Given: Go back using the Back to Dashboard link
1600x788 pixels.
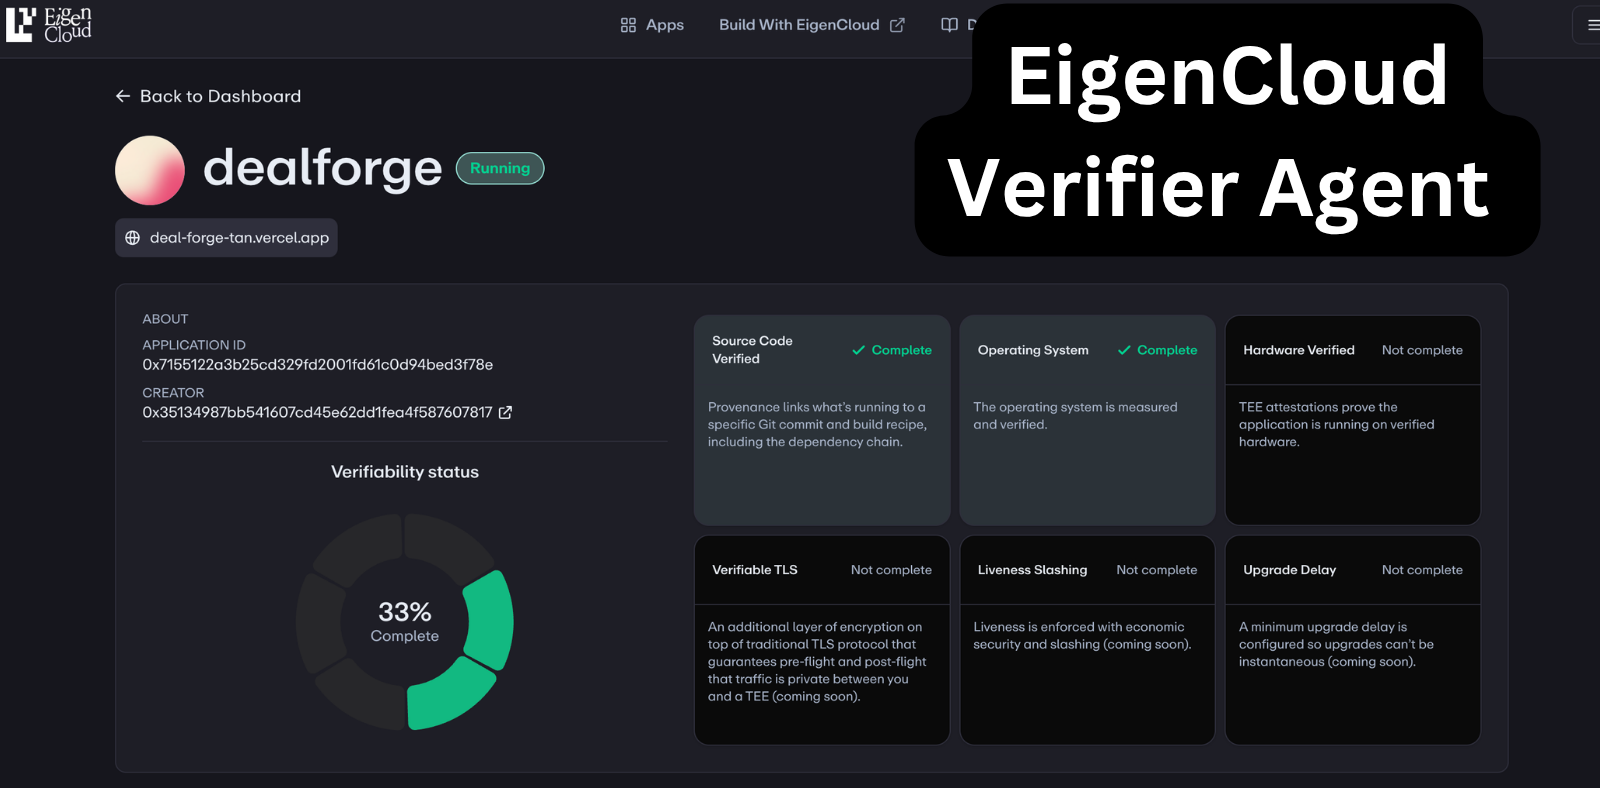Looking at the screenshot, I should point(208,96).
